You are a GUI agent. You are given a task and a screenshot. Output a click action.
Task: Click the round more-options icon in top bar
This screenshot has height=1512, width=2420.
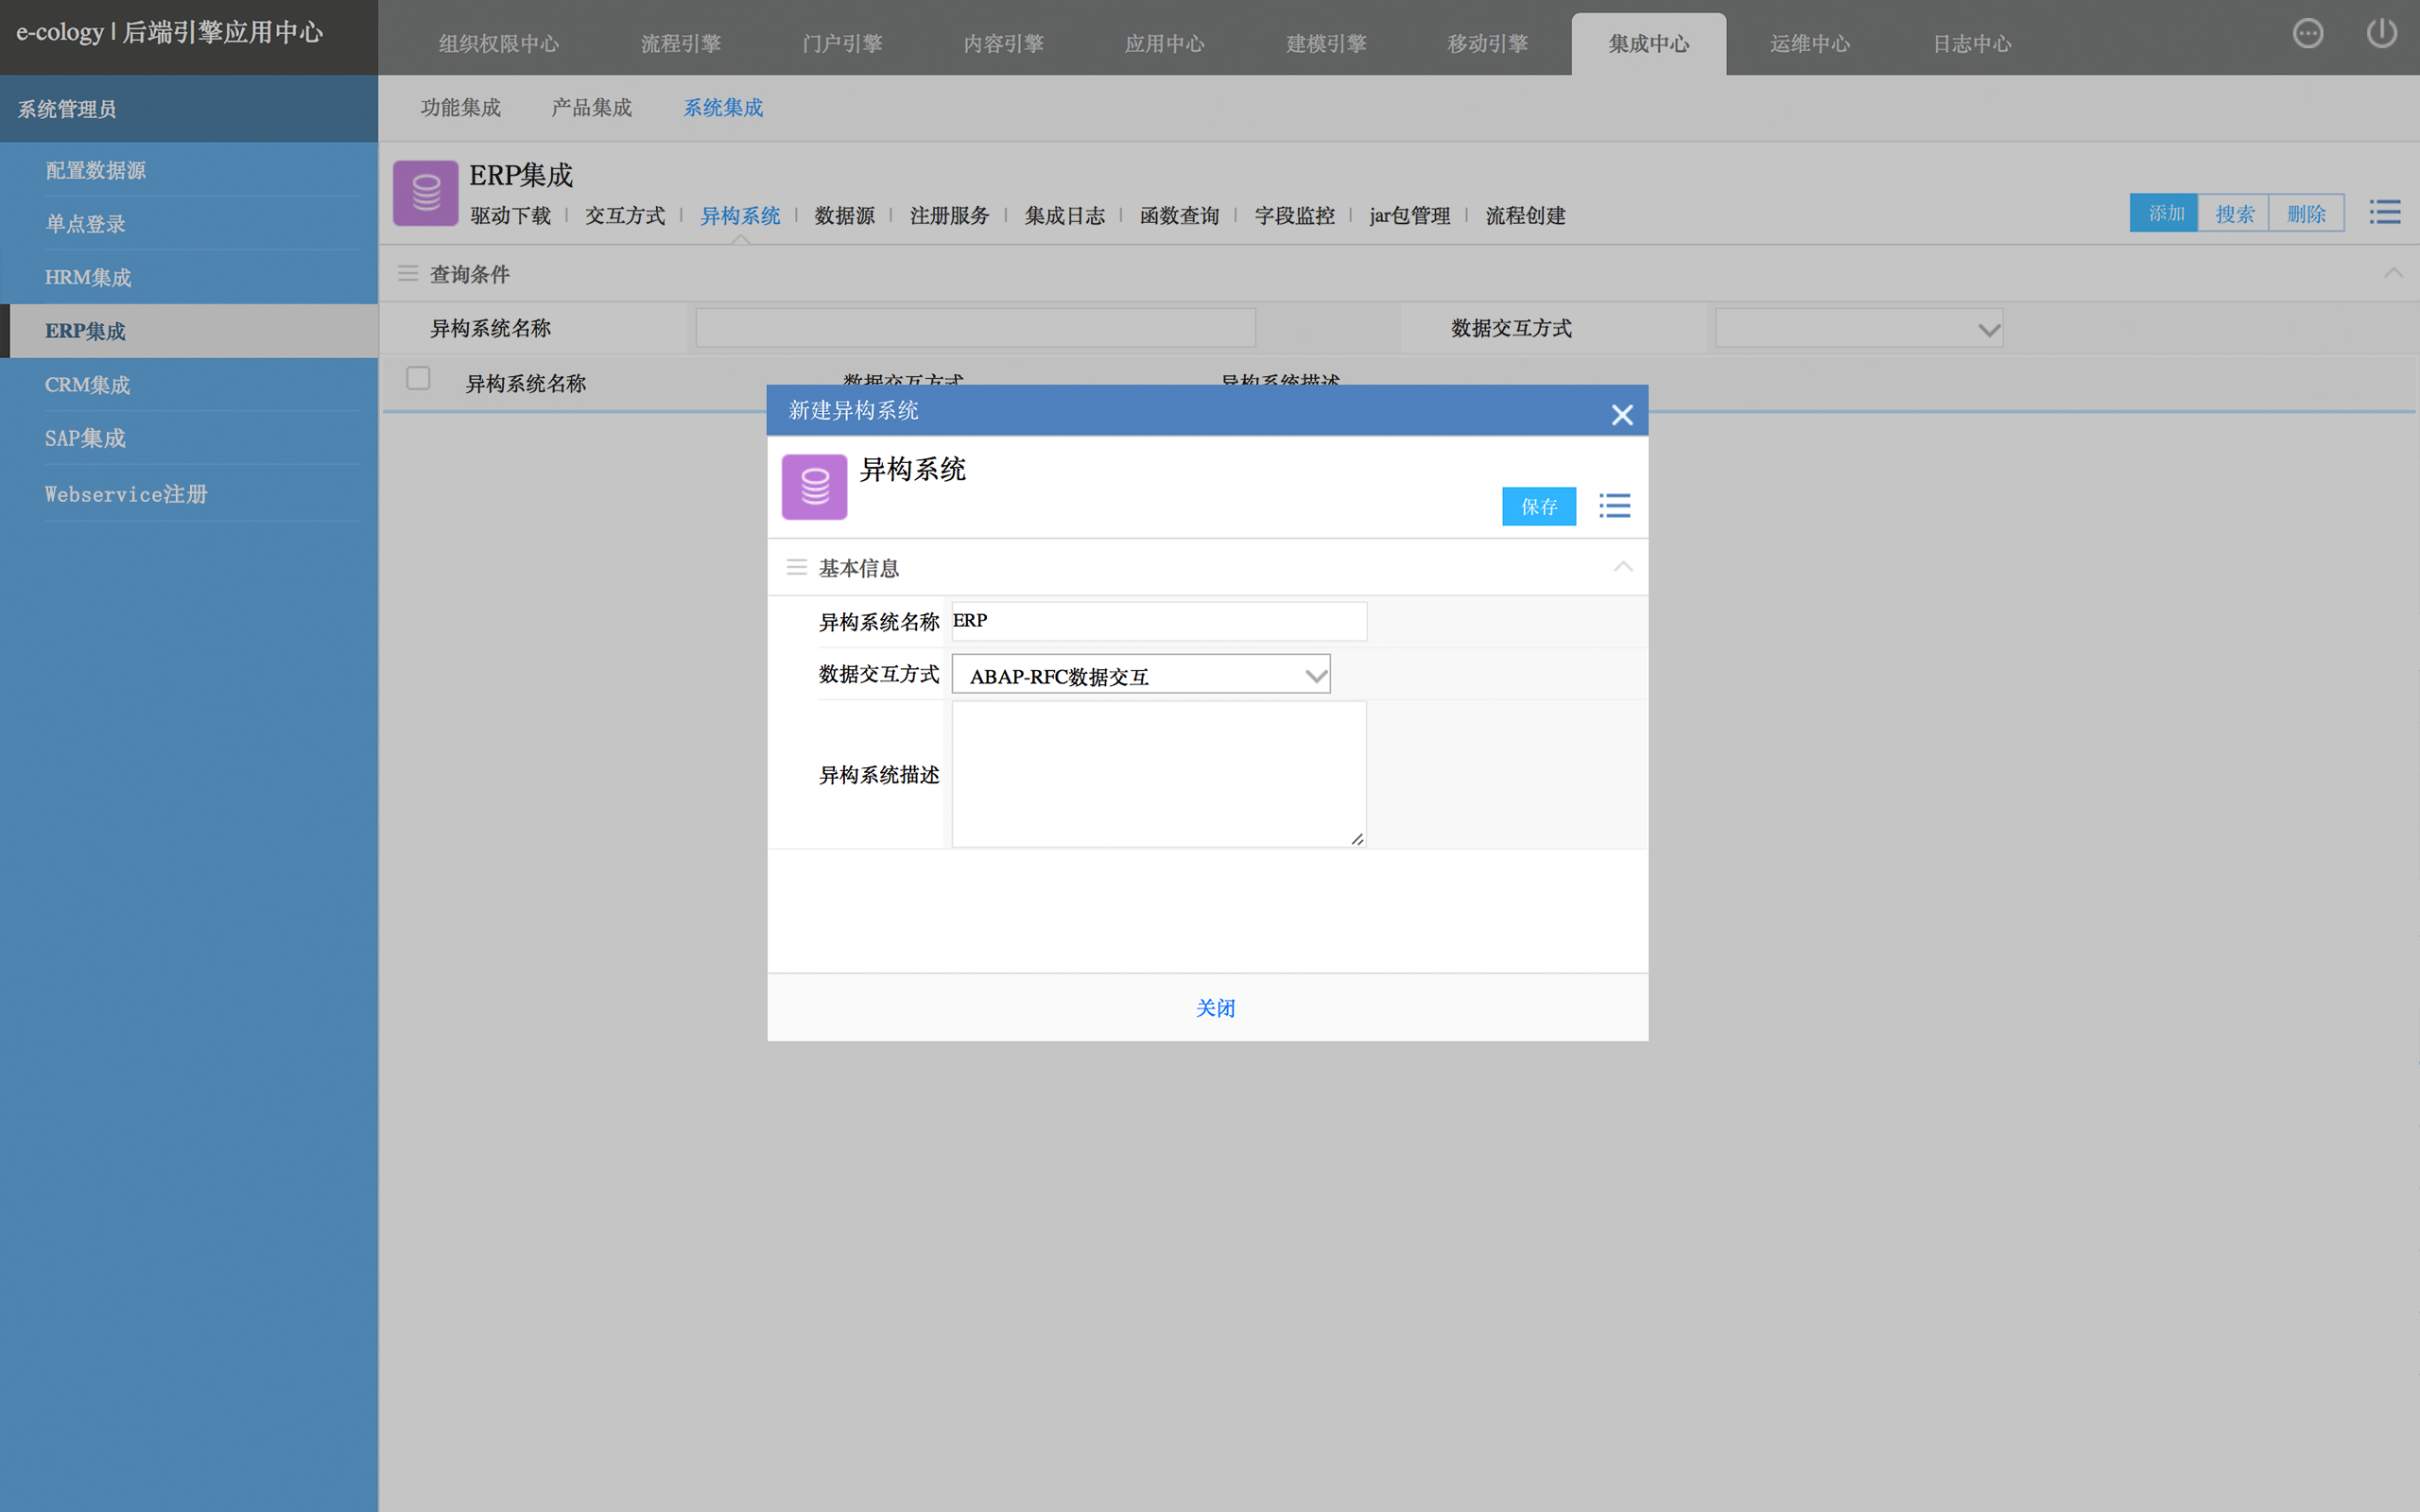click(x=2307, y=34)
